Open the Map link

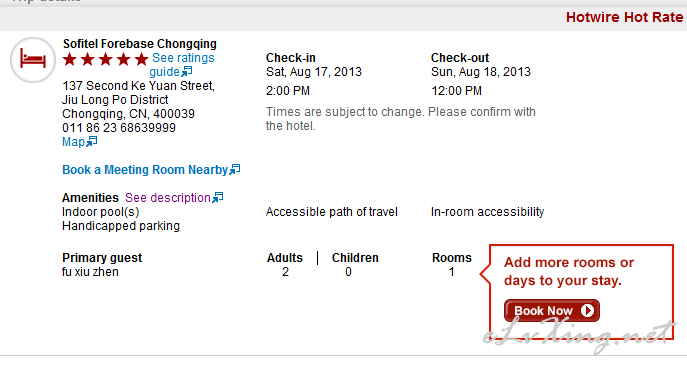pos(74,142)
